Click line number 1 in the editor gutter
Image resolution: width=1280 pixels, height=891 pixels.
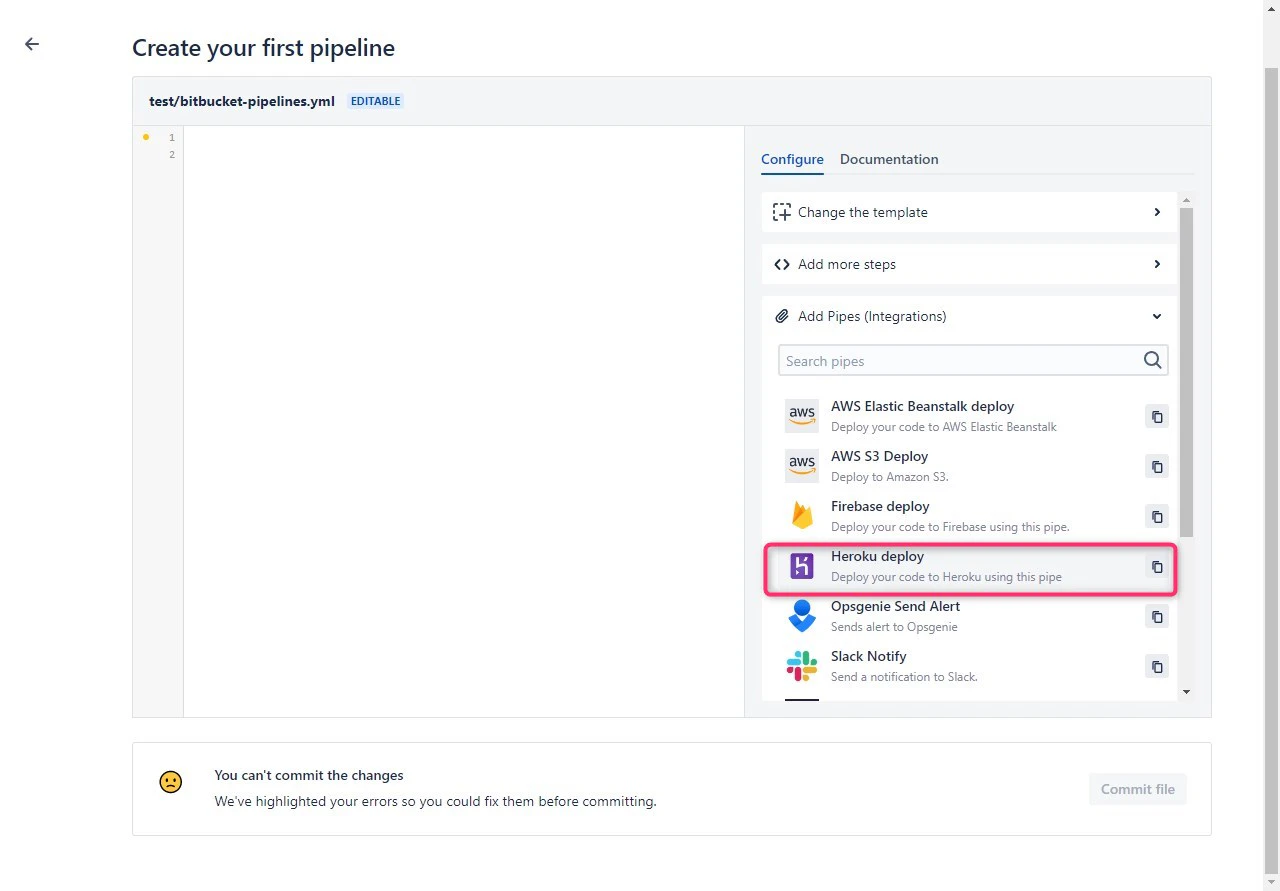tap(172, 137)
